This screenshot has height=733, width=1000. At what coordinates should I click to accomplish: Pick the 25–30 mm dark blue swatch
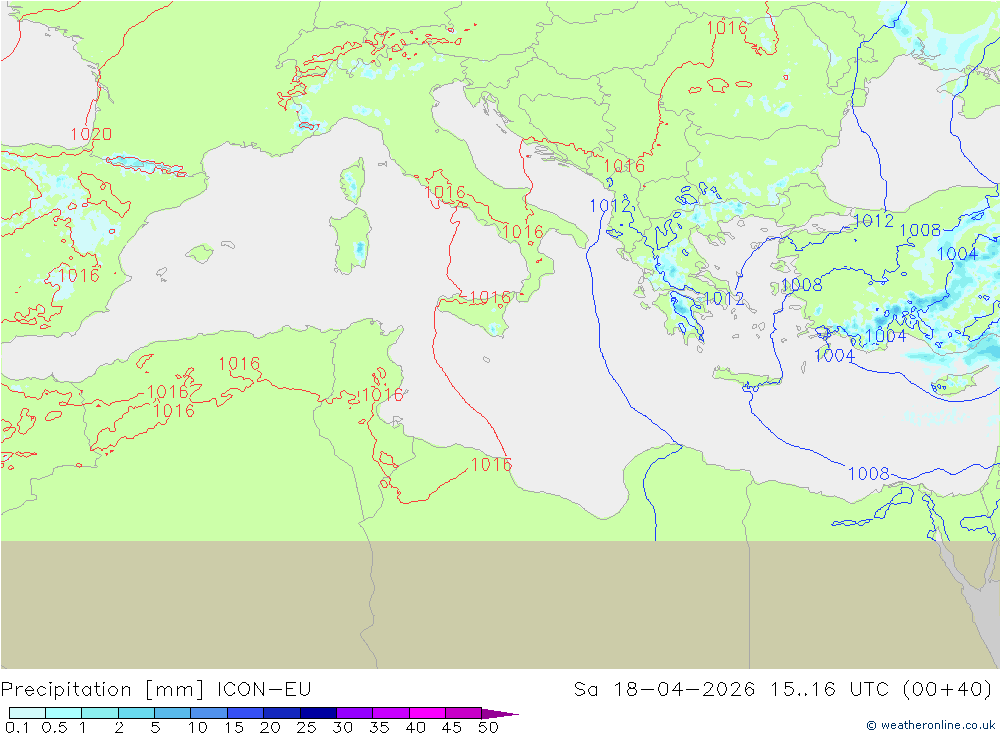point(318,713)
